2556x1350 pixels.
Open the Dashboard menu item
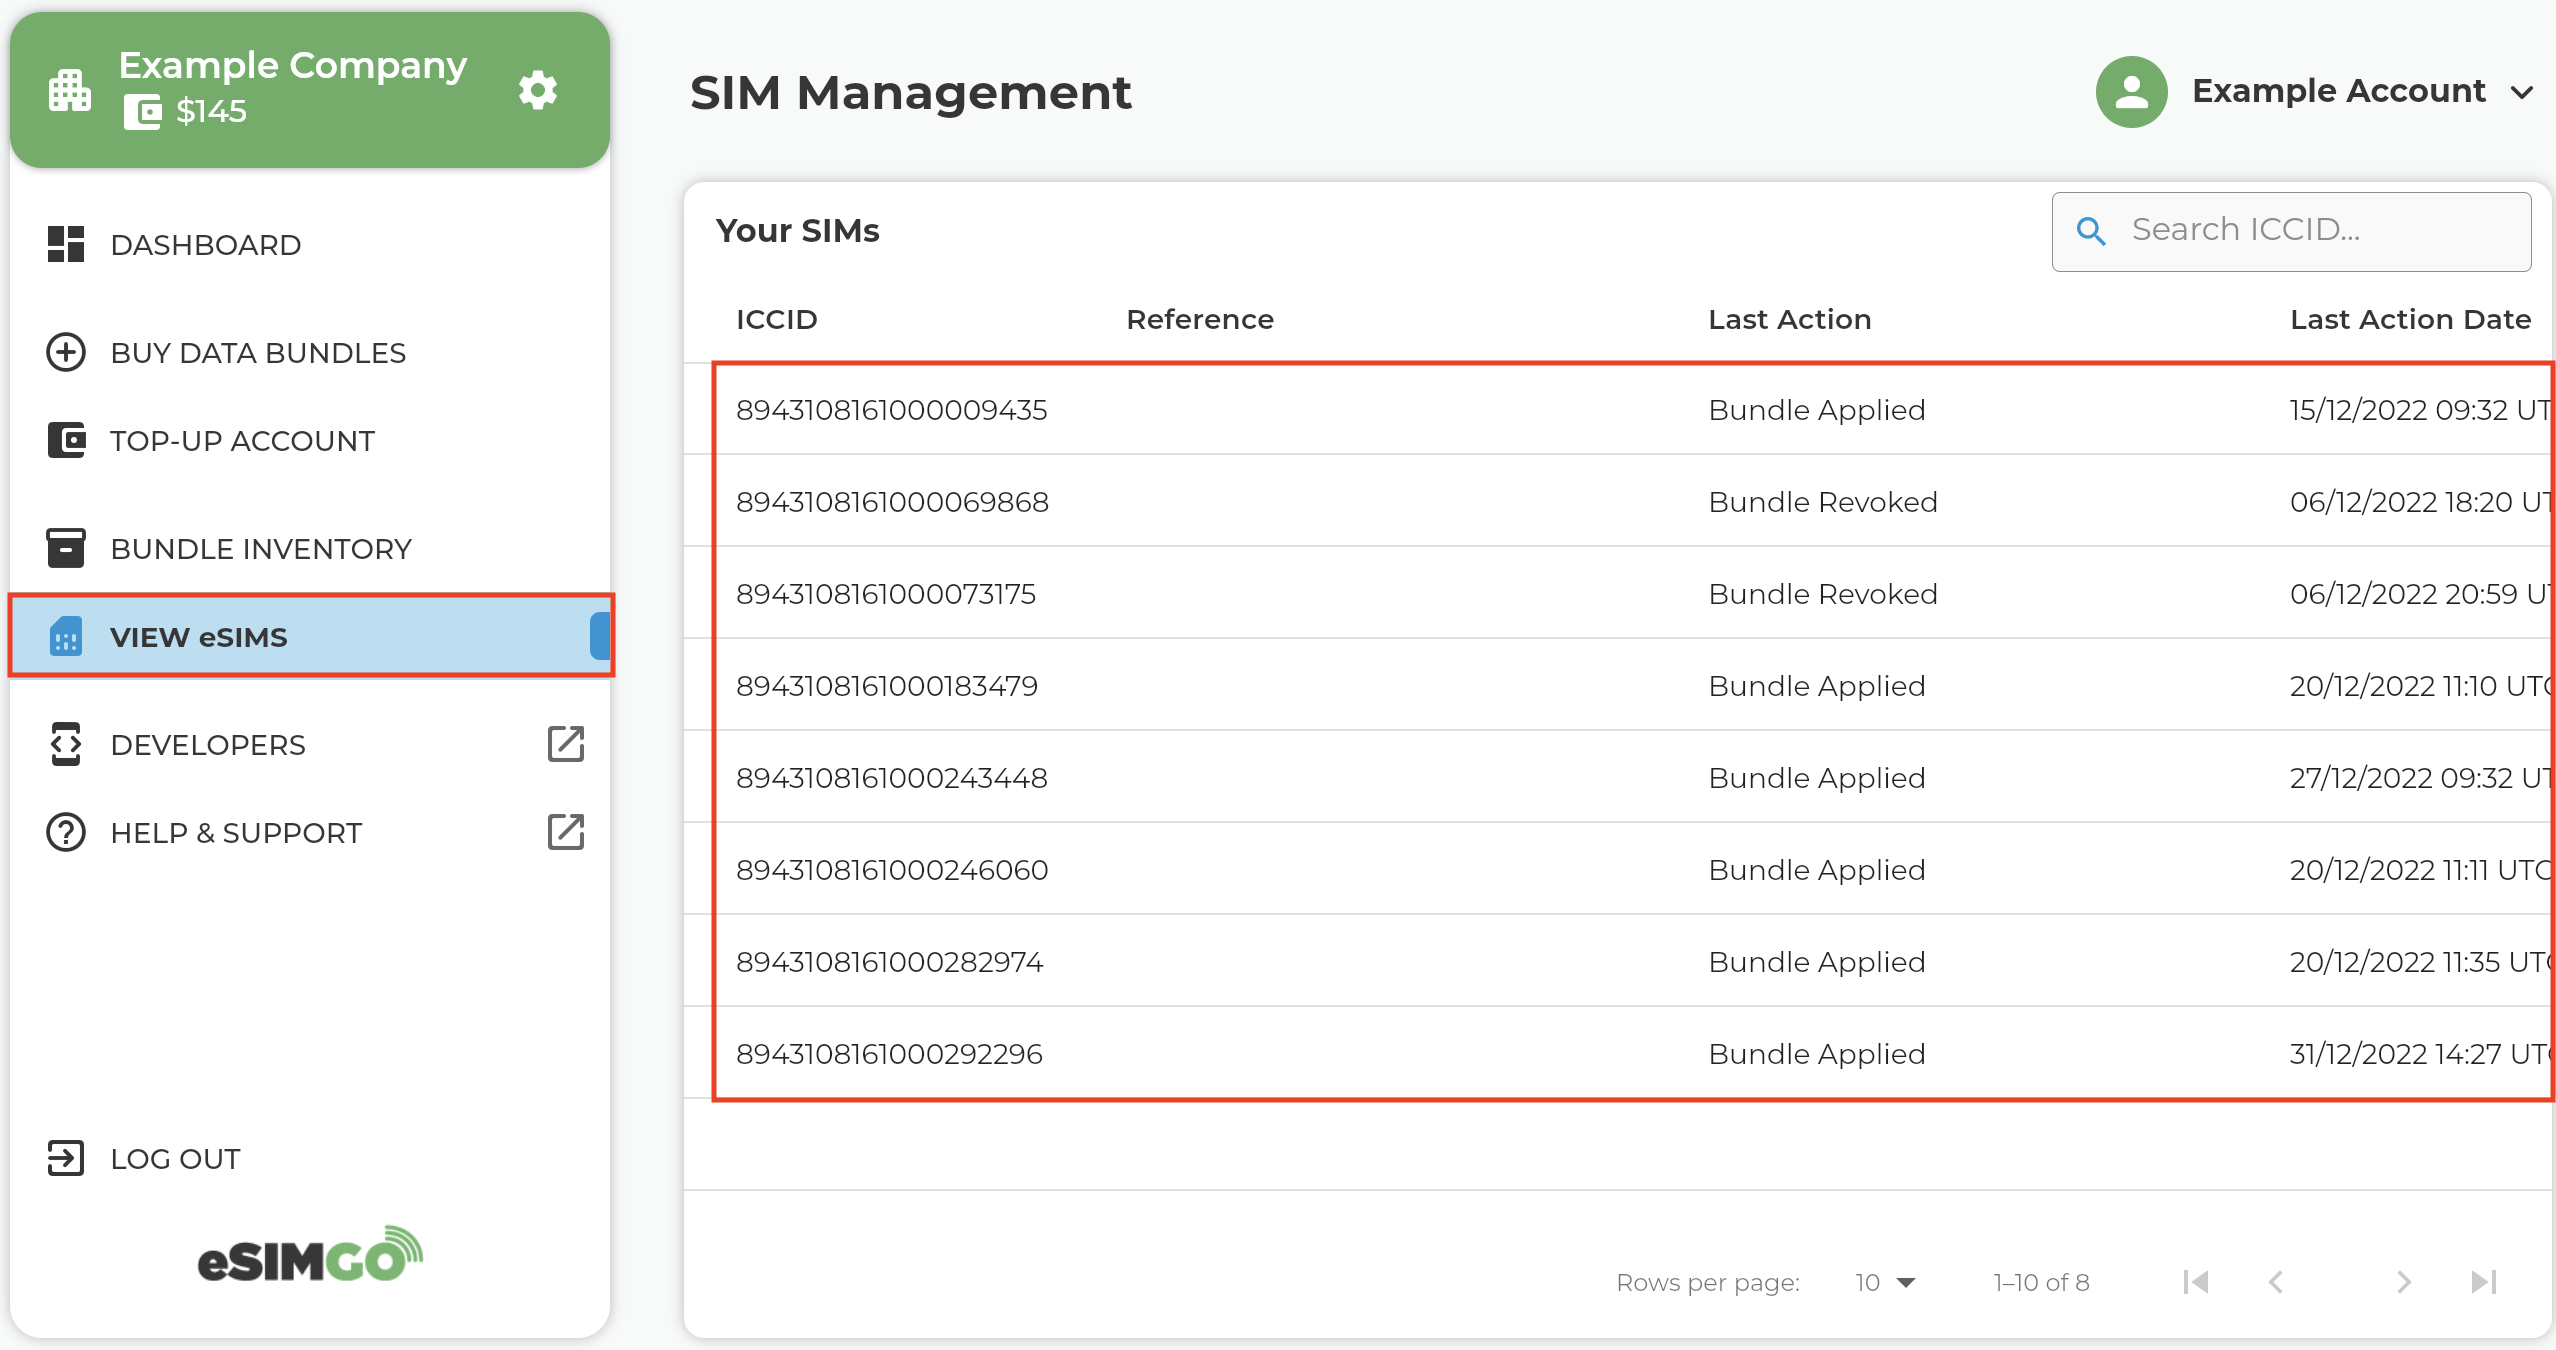tap(205, 245)
